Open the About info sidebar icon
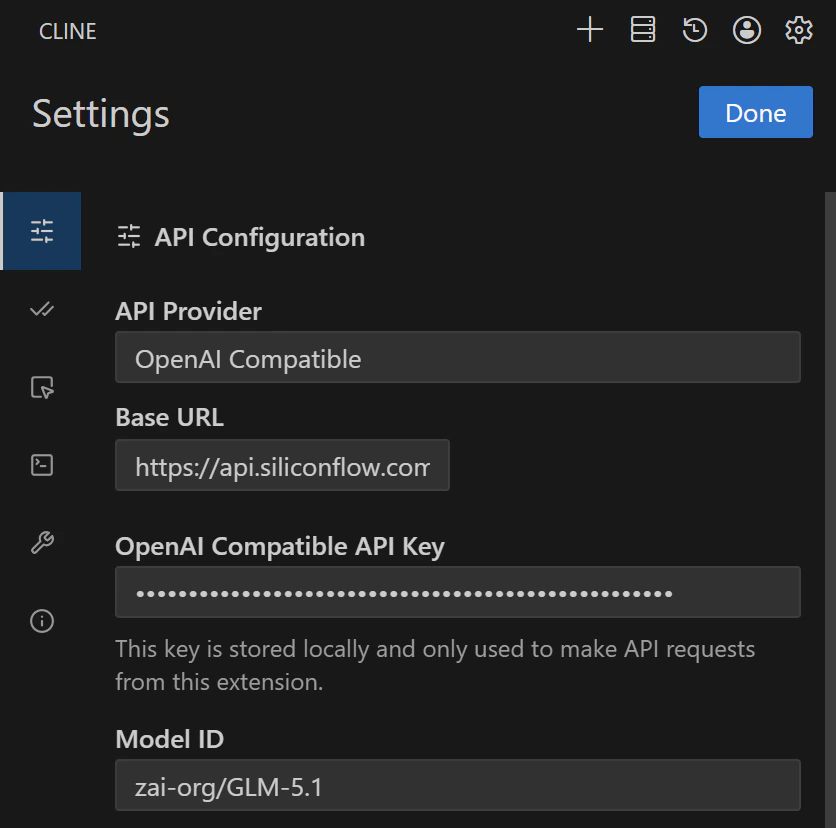The height and width of the screenshot is (828, 836). (42, 621)
